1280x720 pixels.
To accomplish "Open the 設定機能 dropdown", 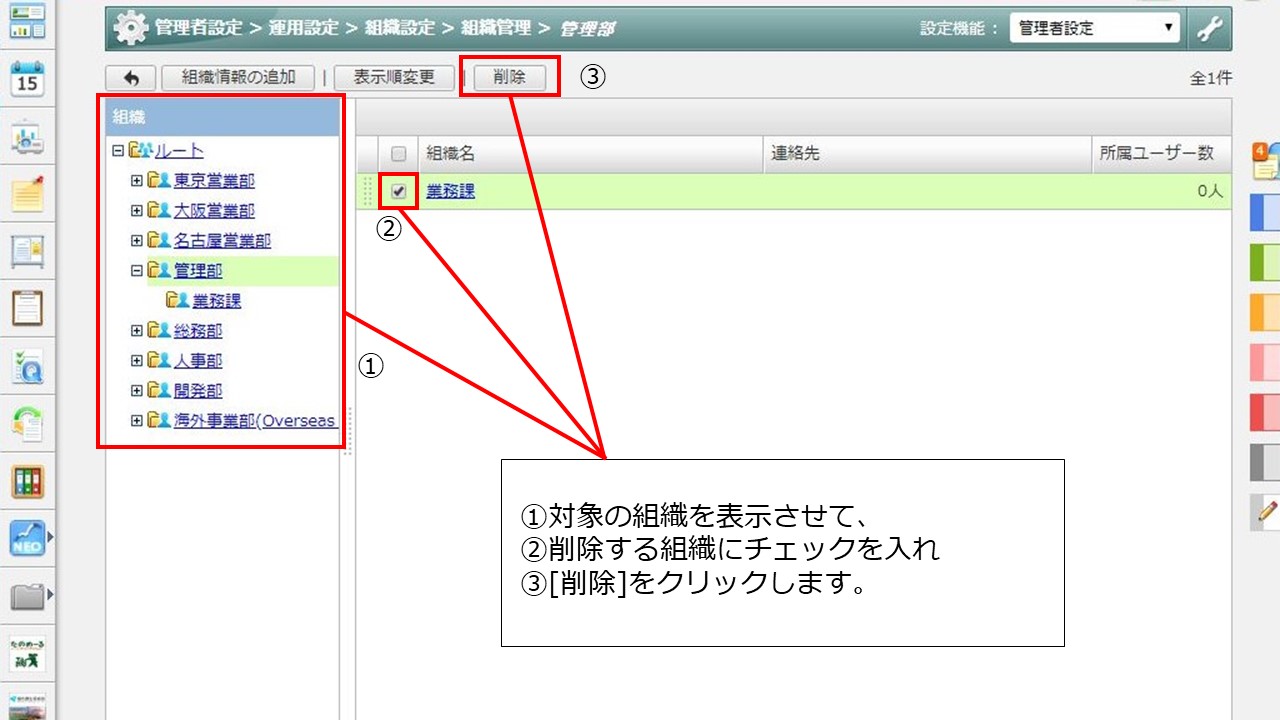I will [1095, 29].
